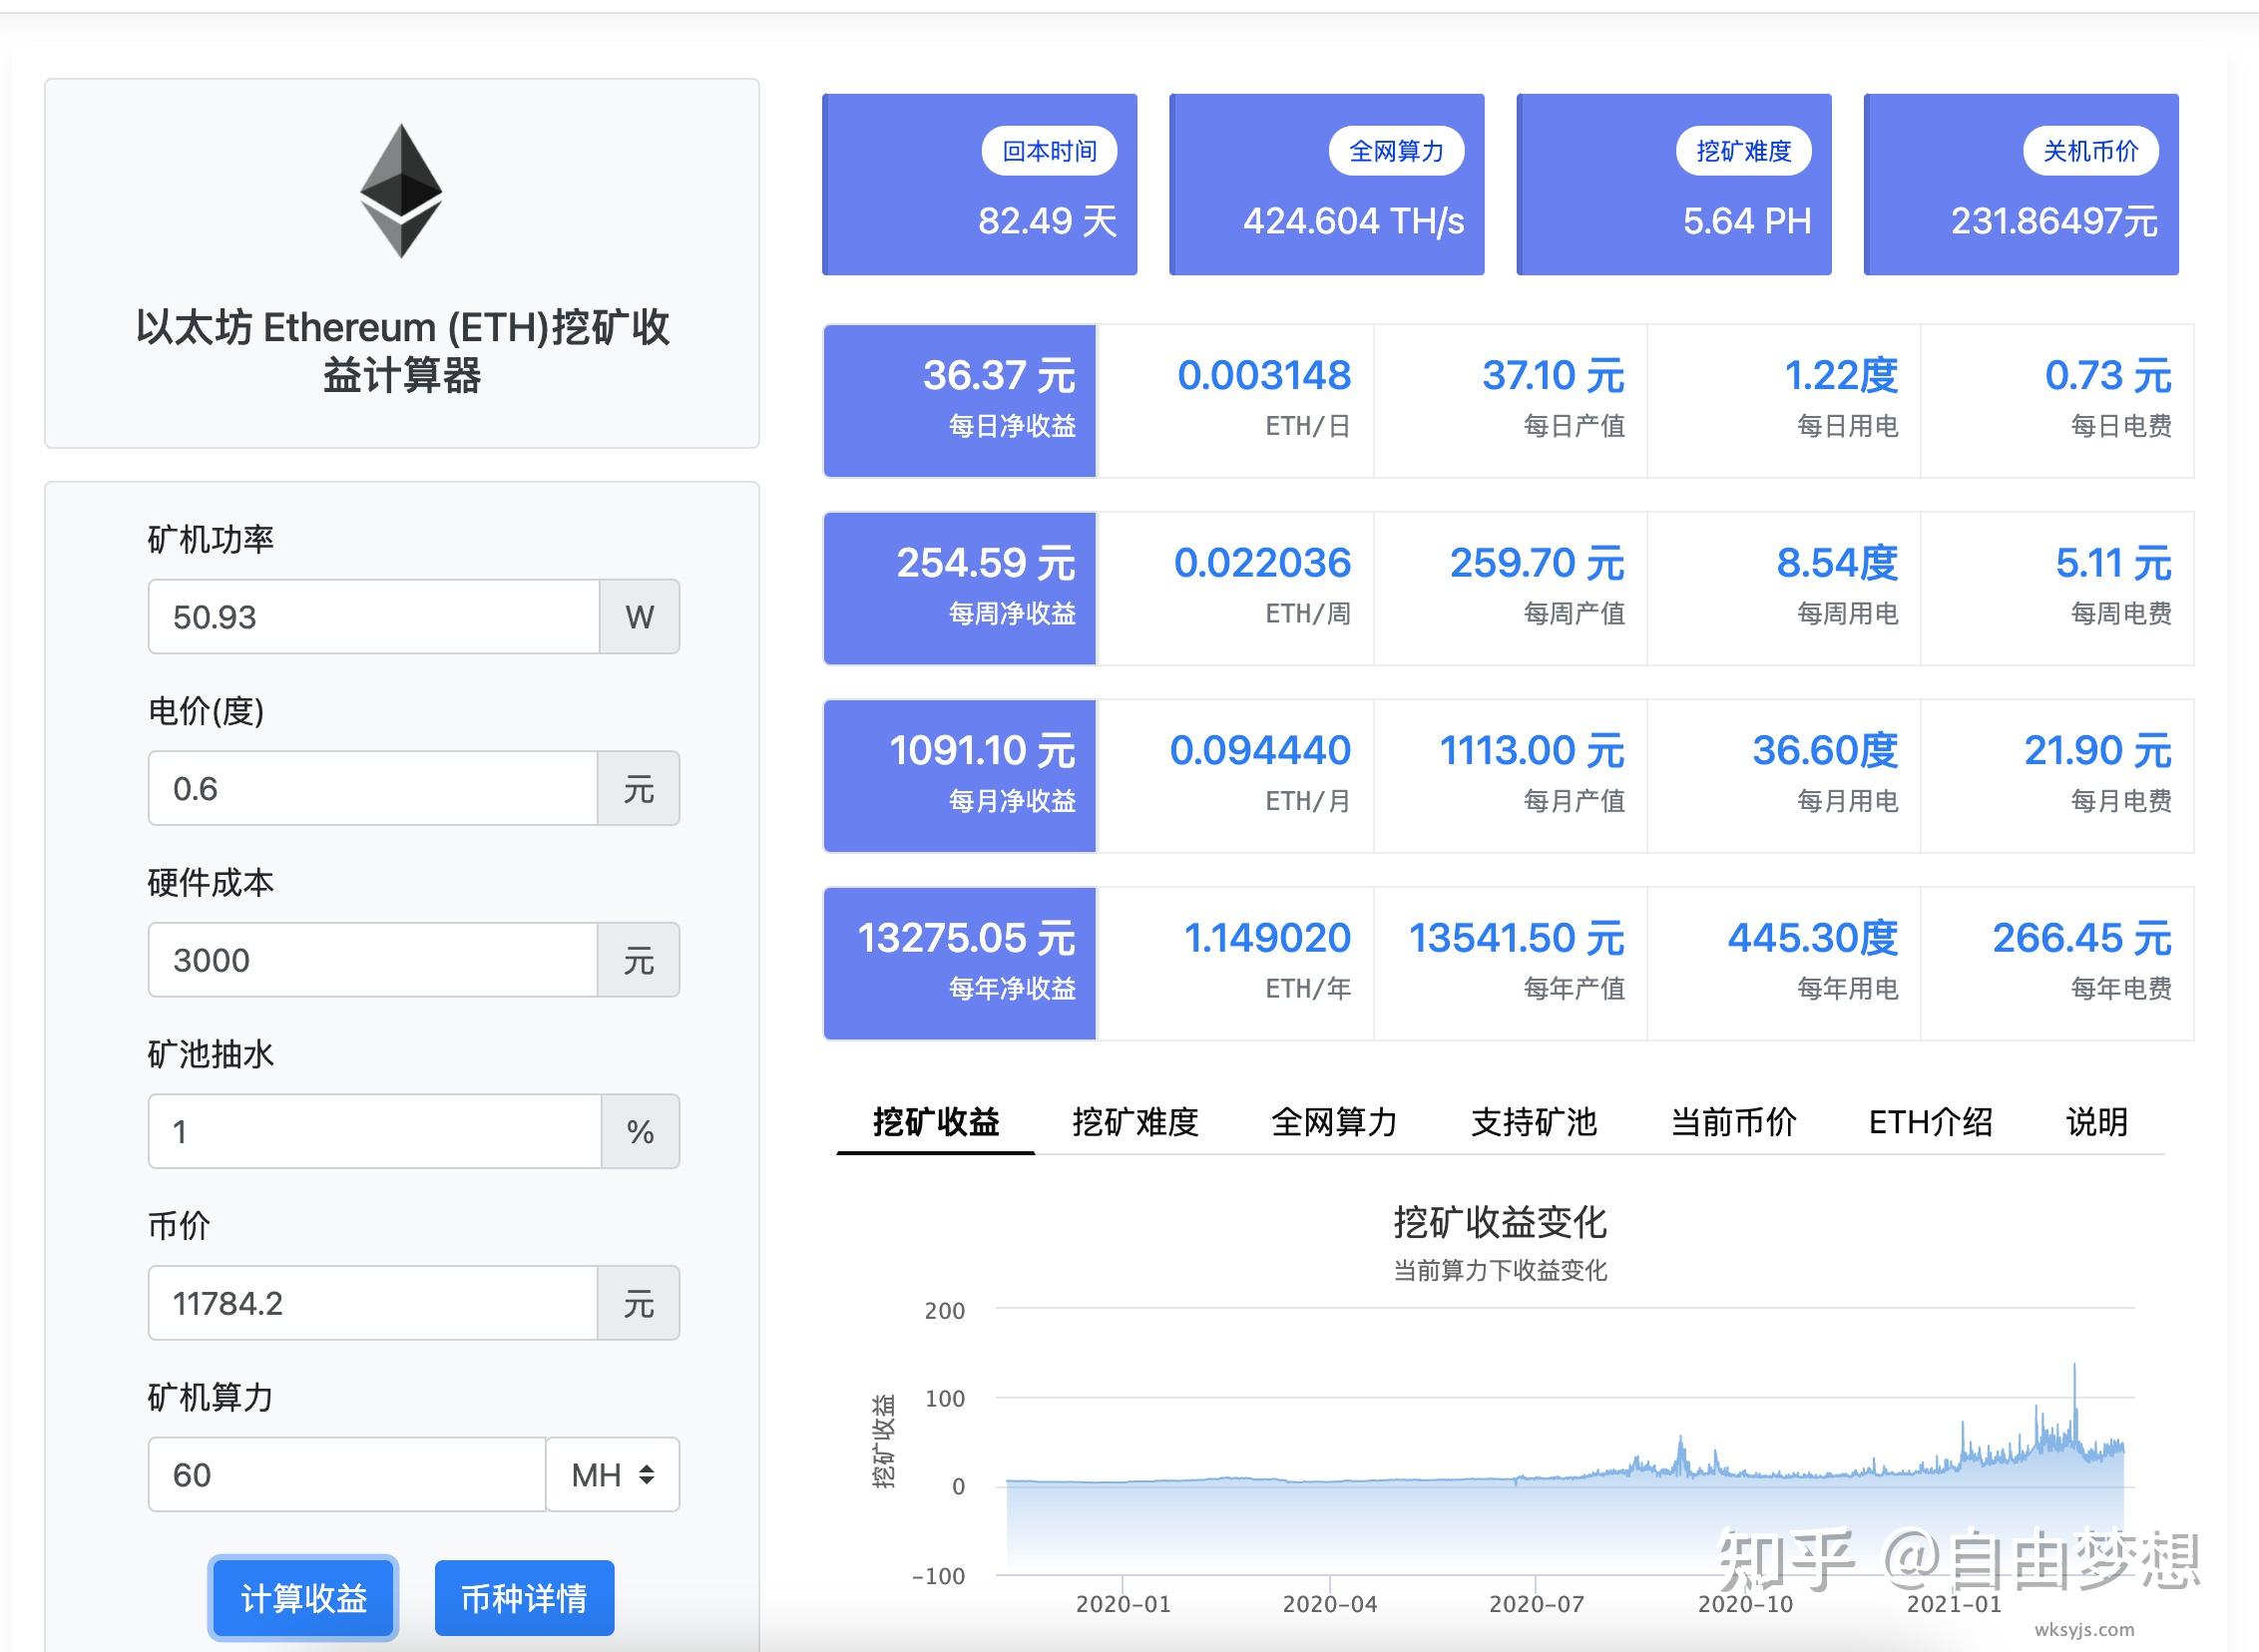Image resolution: width=2259 pixels, height=1652 pixels.
Task: Click the 硬件成本 input showing 3000
Action: (373, 960)
